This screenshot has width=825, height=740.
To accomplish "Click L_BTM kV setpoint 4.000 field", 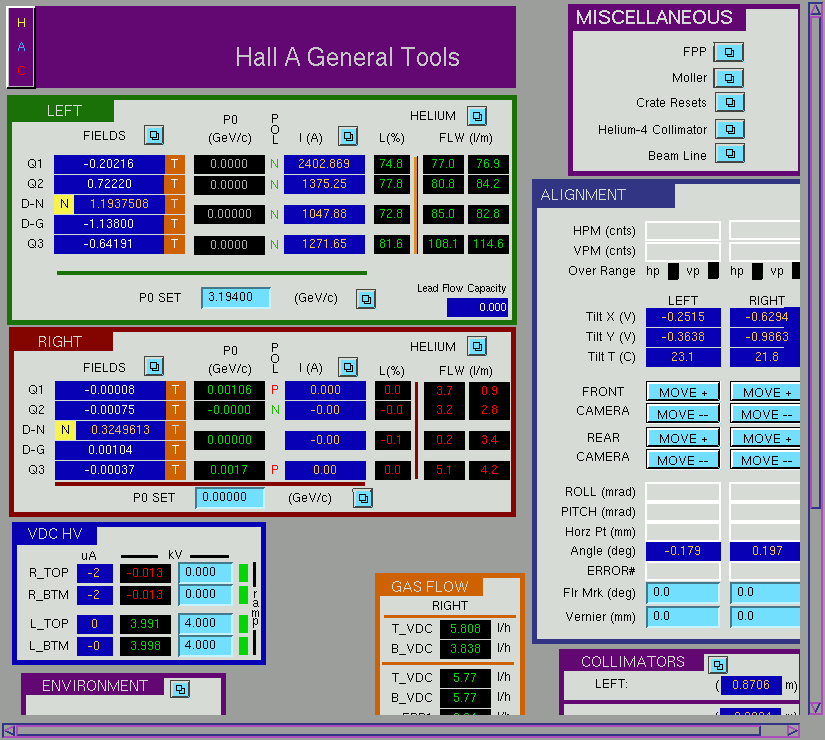I will pos(205,646).
